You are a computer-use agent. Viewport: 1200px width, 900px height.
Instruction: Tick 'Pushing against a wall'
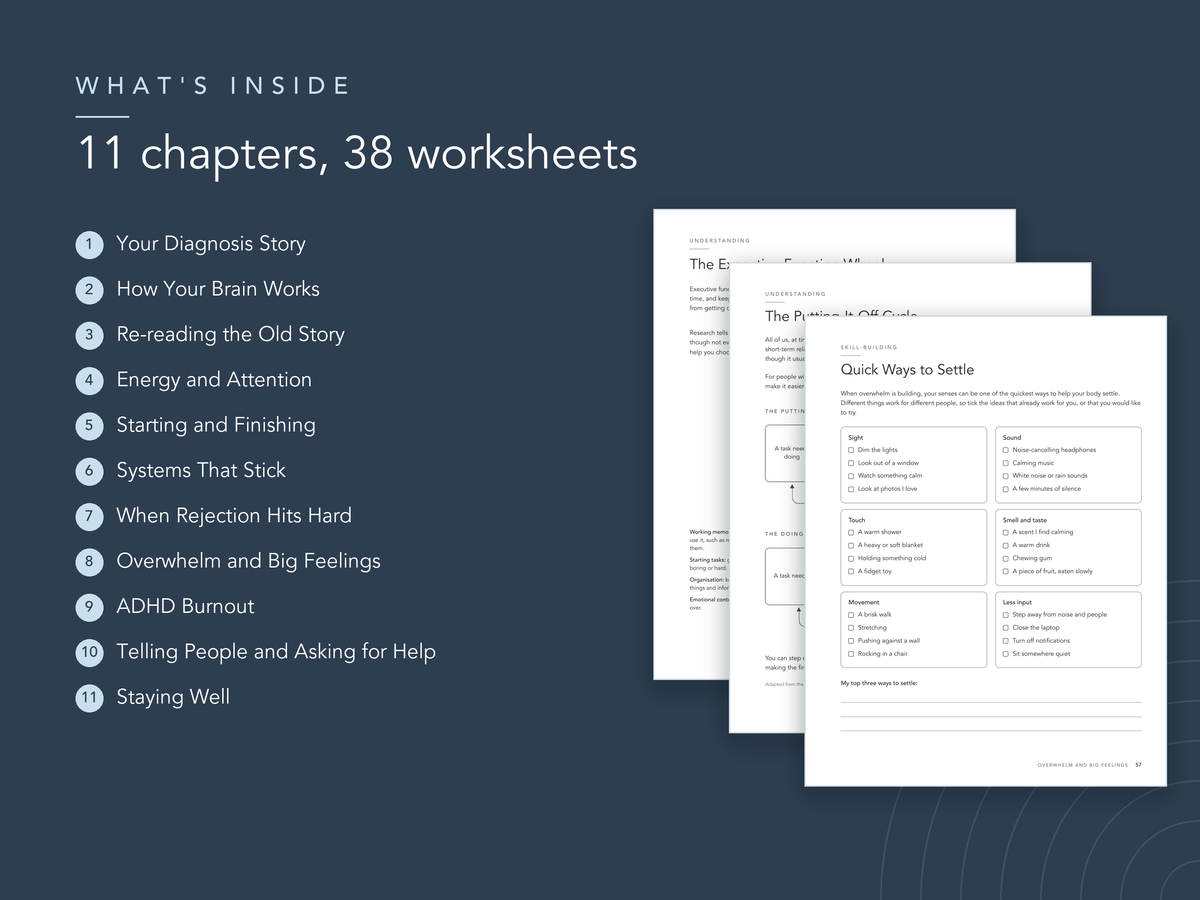[851, 641]
